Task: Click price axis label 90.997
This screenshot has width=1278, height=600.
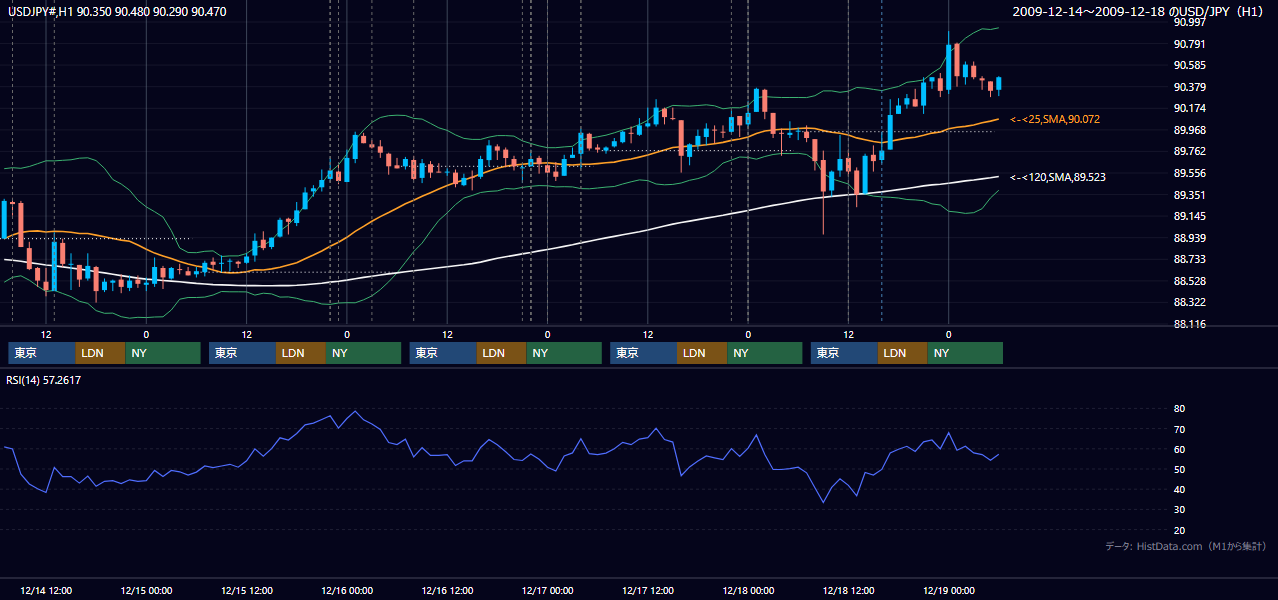Action: (x=1189, y=22)
